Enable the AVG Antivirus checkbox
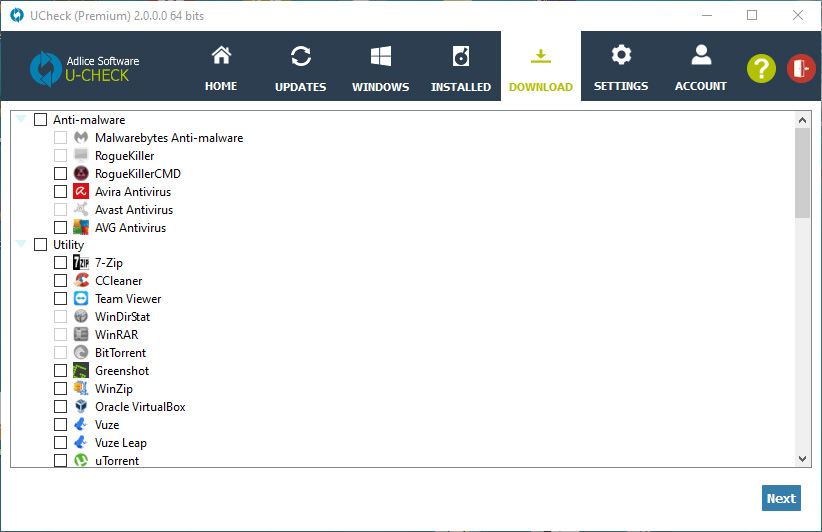The width and height of the screenshot is (822, 532). click(61, 228)
